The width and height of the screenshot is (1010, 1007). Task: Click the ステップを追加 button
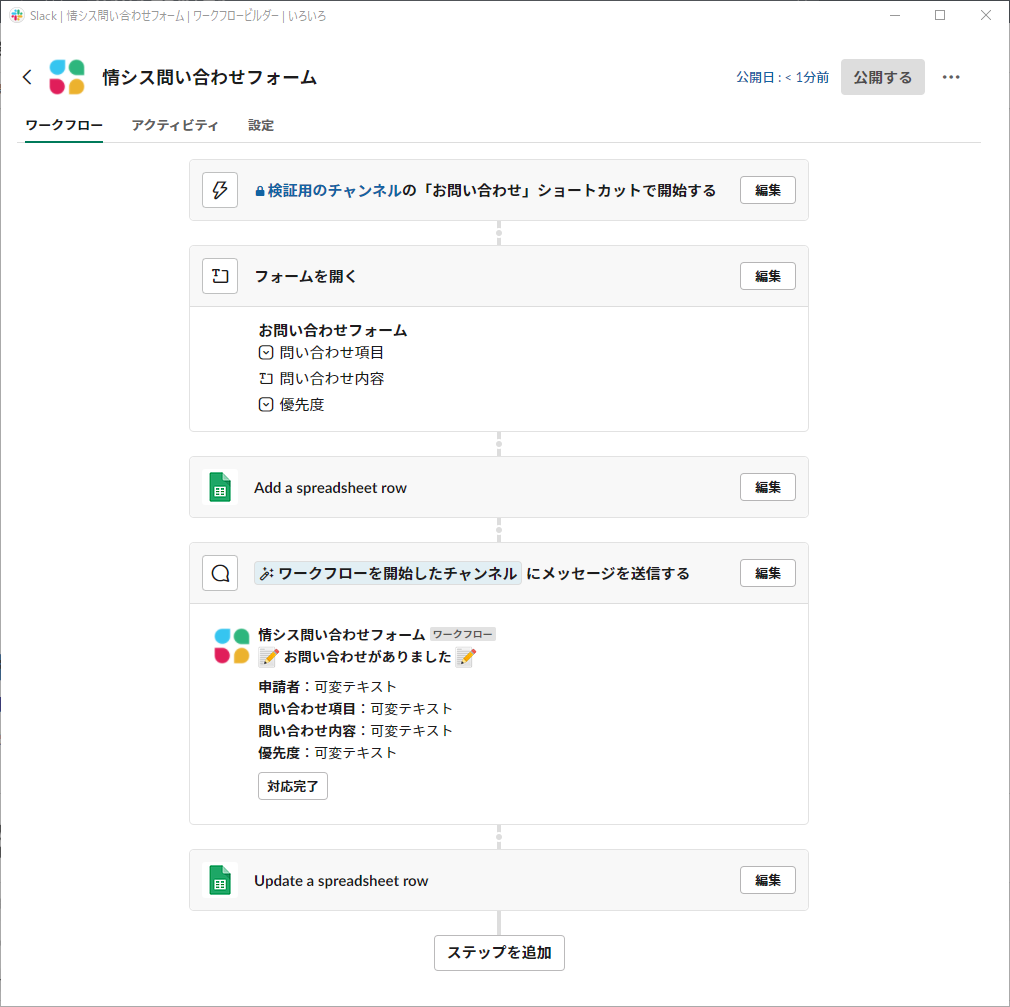(x=499, y=953)
